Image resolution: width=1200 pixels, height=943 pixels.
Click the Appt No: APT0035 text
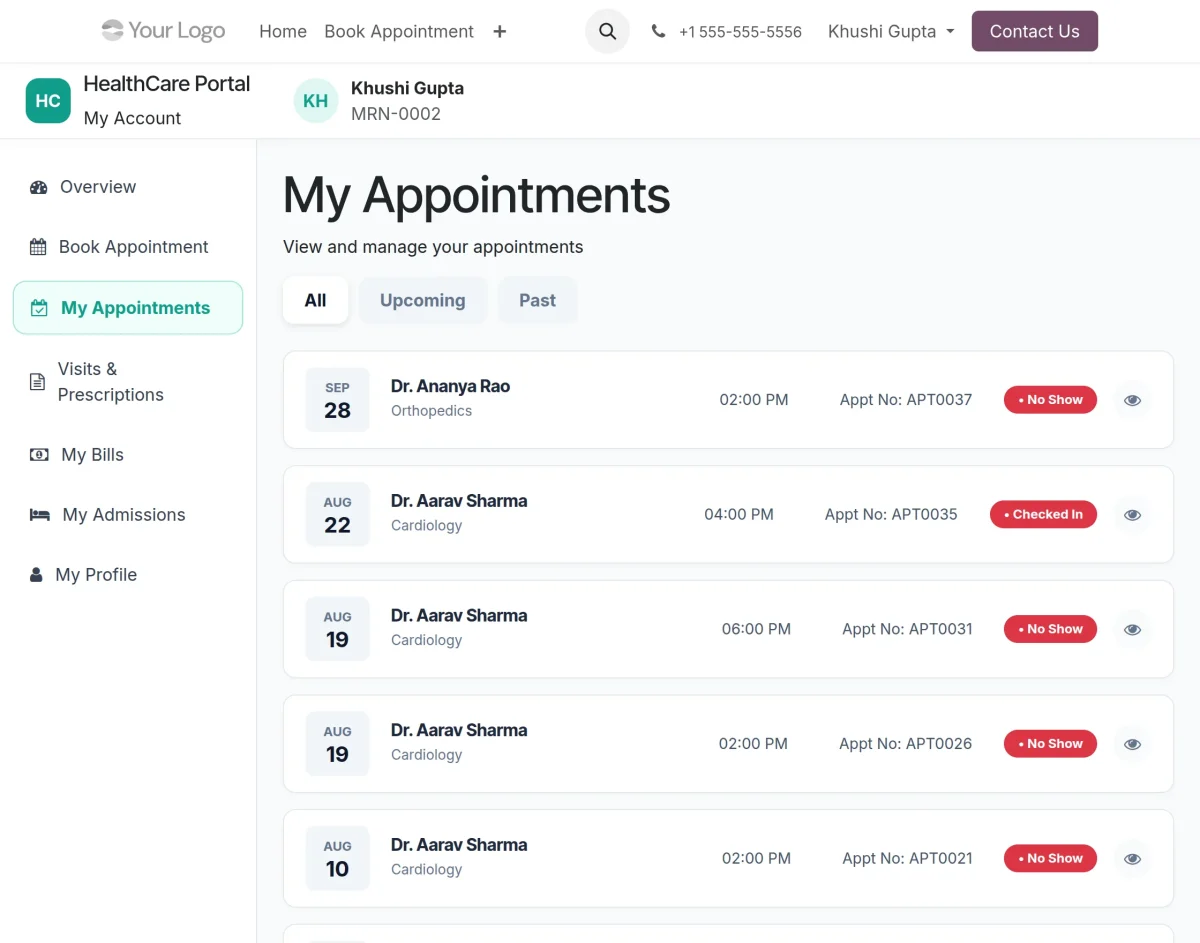click(891, 515)
